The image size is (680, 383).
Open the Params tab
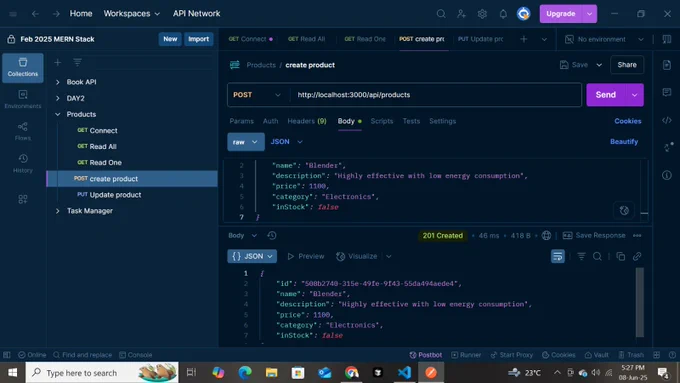[242, 121]
